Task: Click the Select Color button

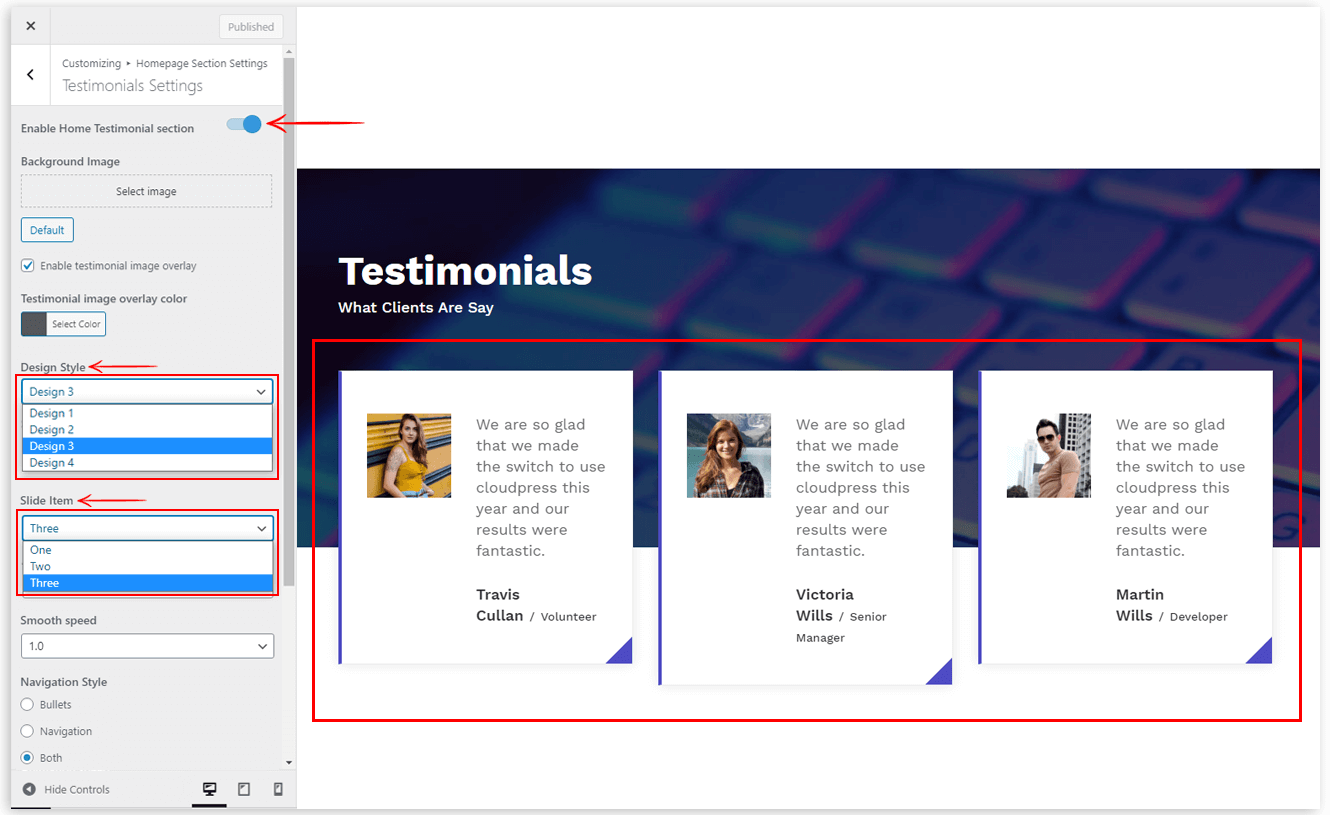Action: [77, 324]
